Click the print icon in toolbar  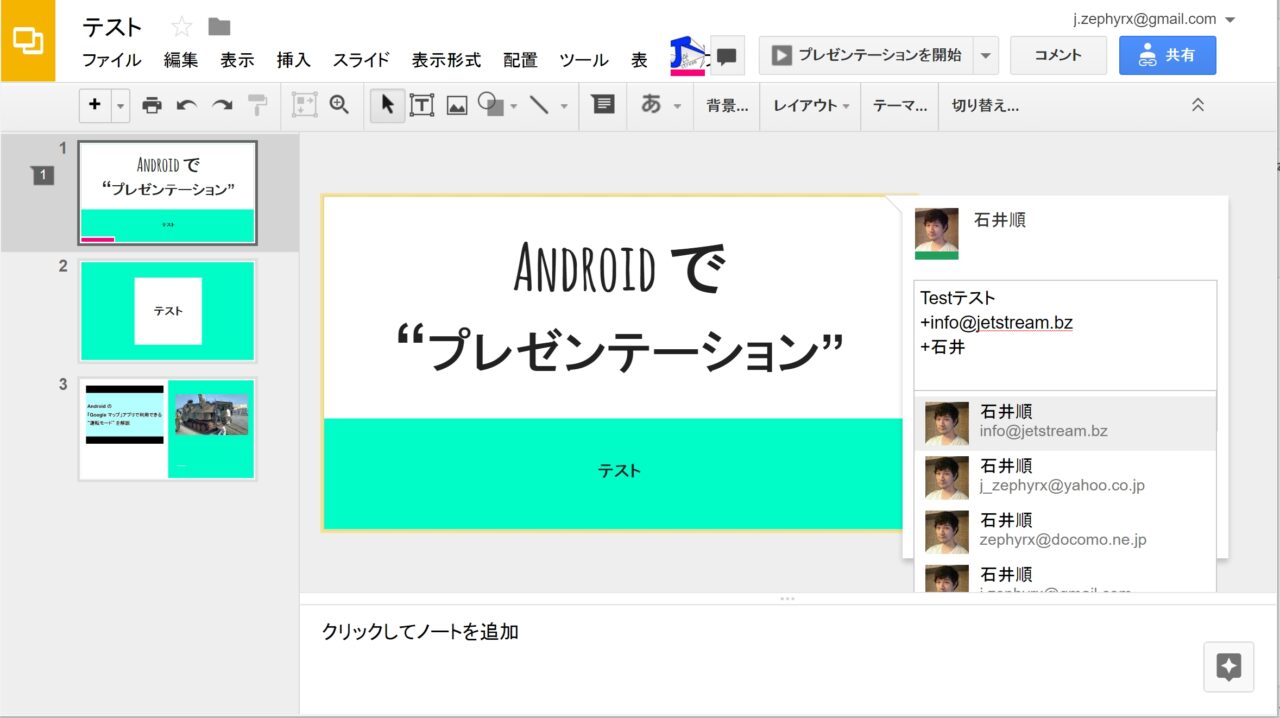[x=152, y=105]
